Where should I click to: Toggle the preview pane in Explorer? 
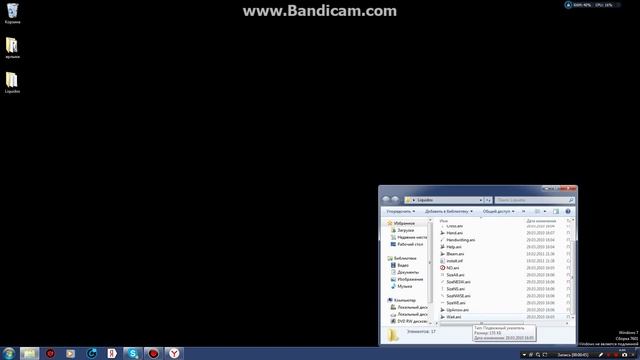pos(556,211)
